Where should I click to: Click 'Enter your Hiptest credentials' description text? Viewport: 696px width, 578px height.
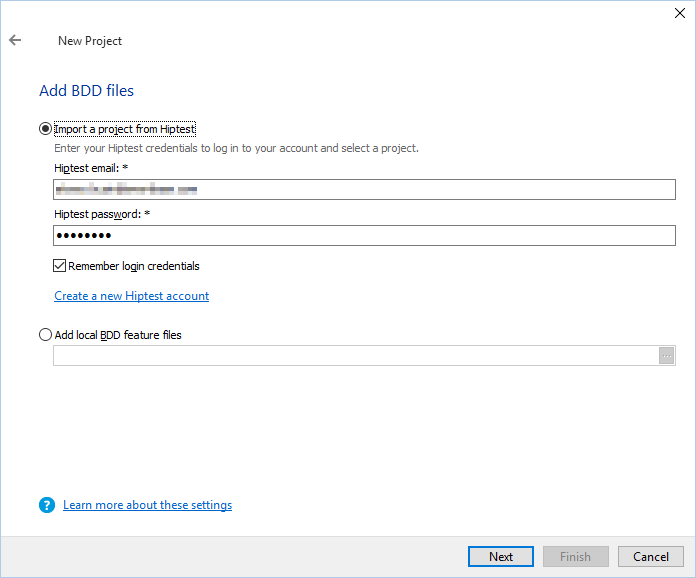[236, 148]
